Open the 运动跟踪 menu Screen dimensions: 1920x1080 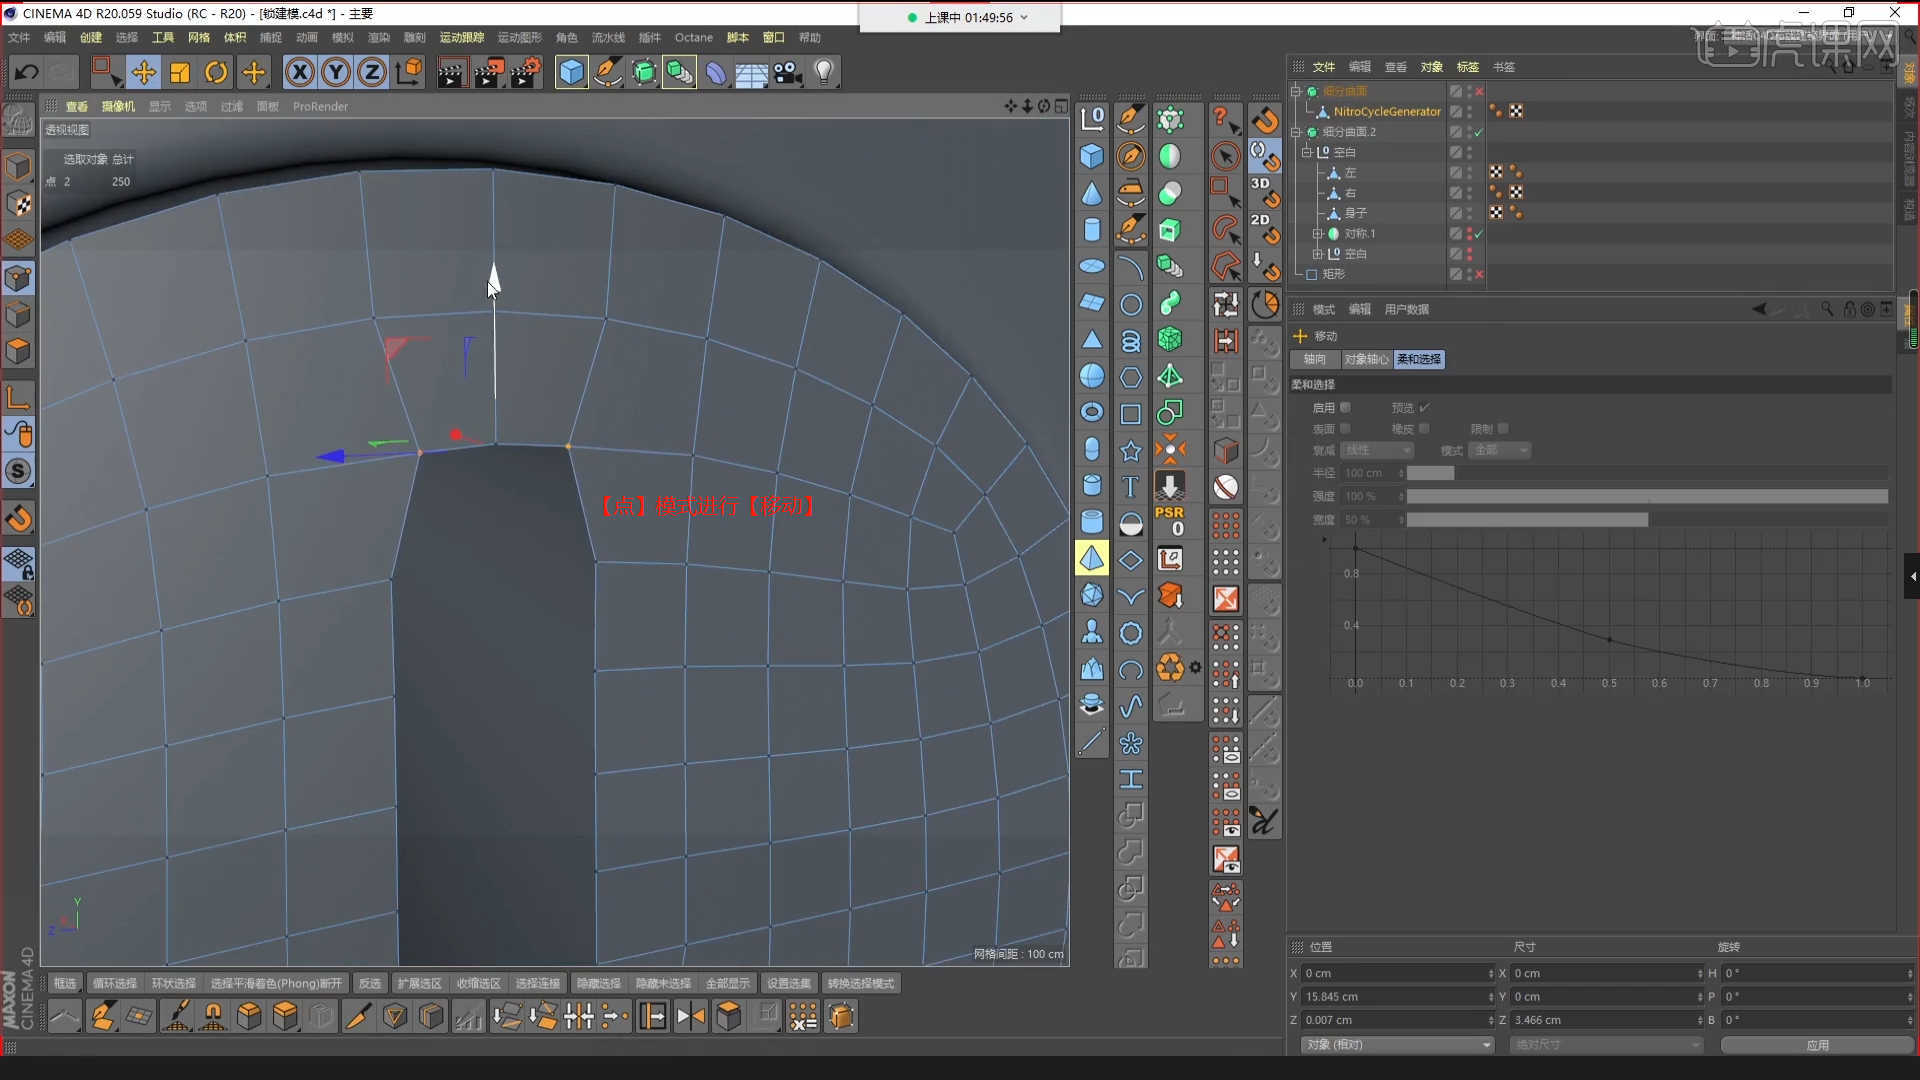(461, 37)
